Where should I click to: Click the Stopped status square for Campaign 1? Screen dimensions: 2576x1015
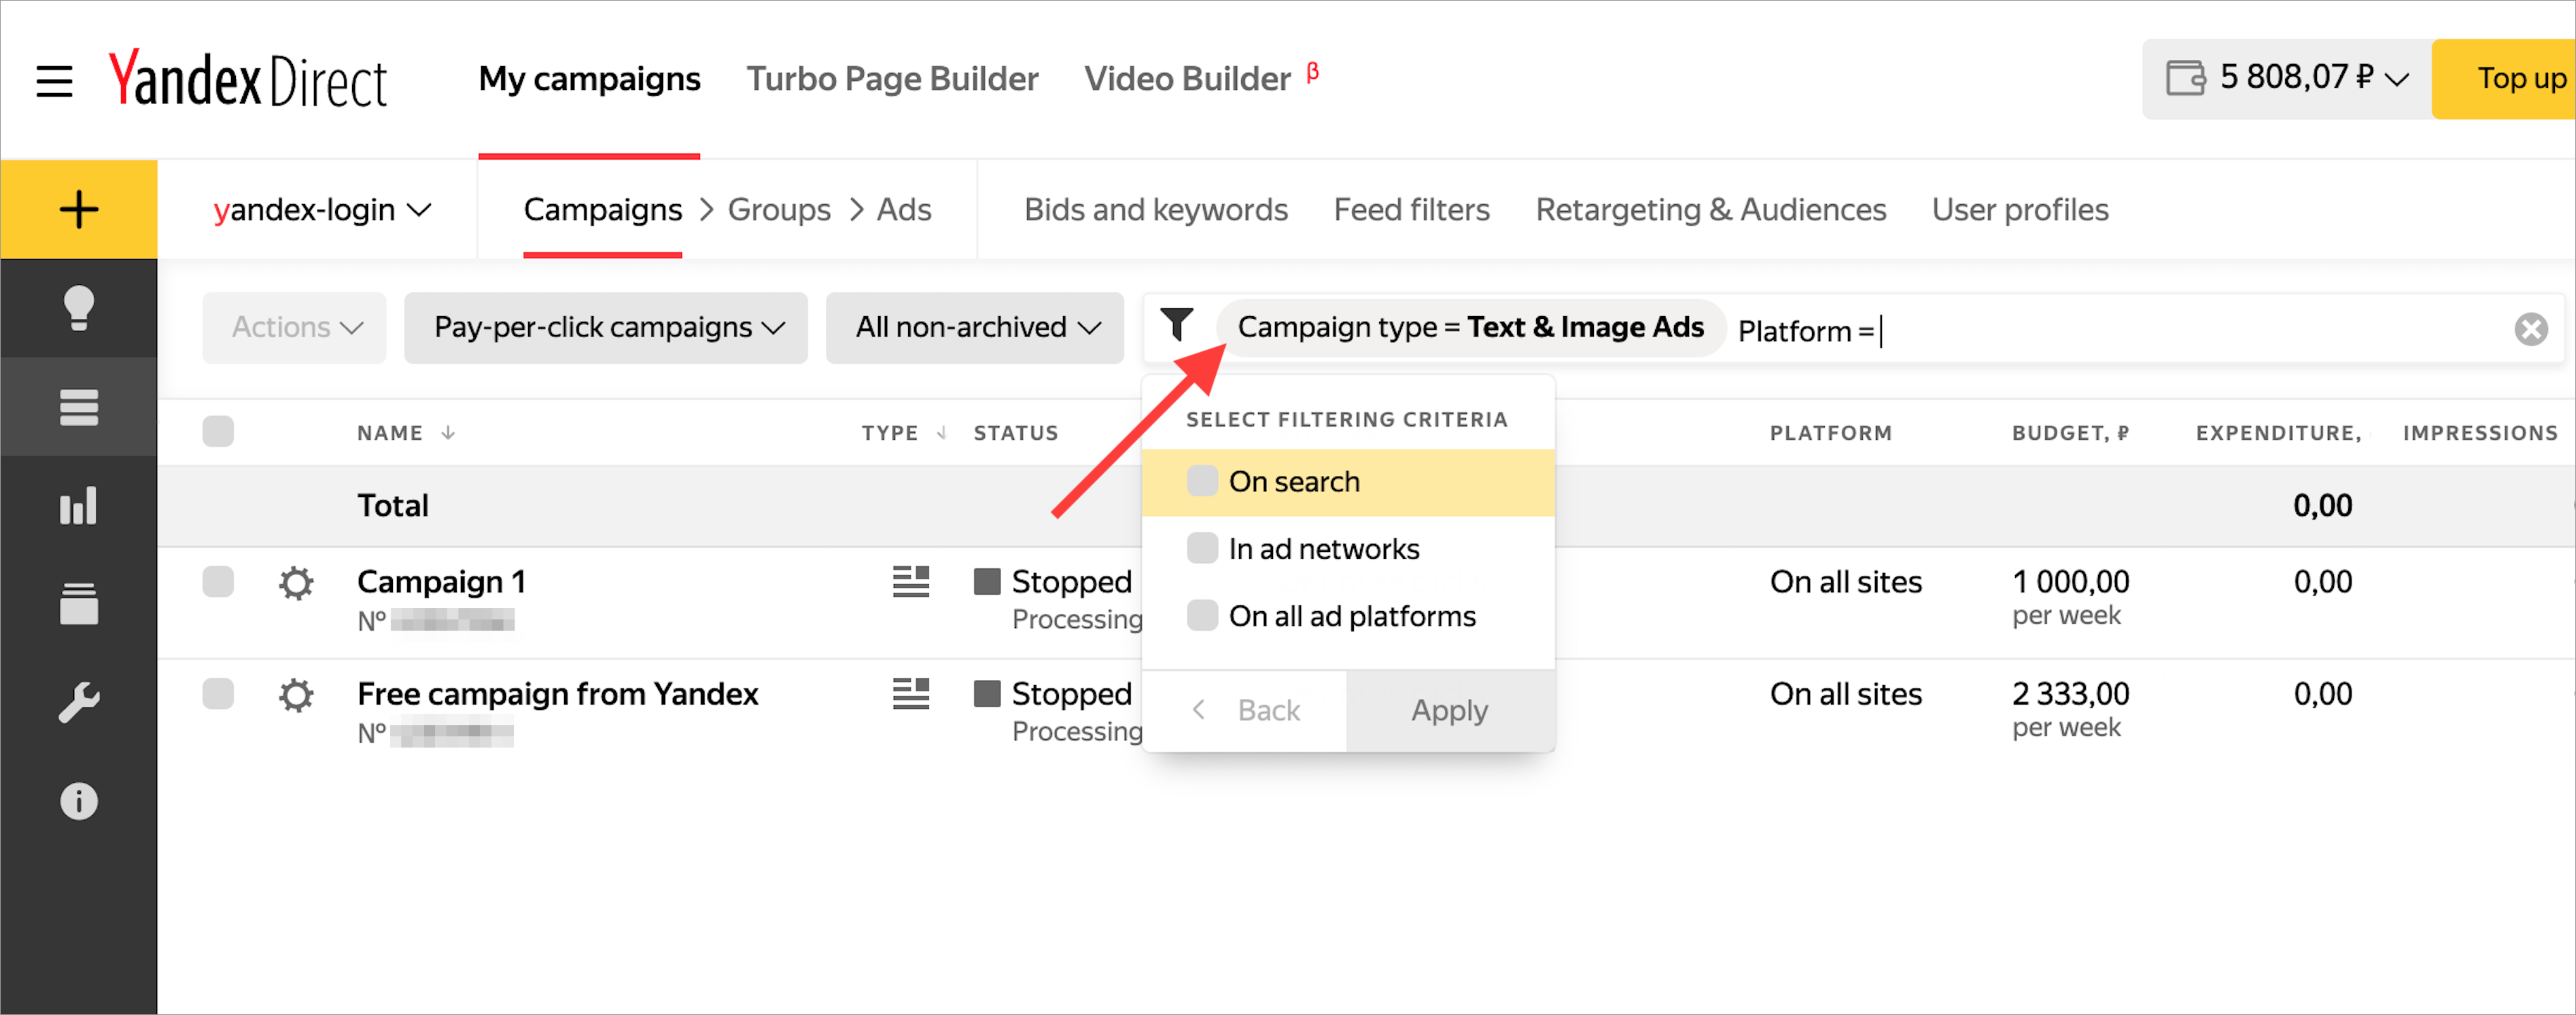click(987, 582)
